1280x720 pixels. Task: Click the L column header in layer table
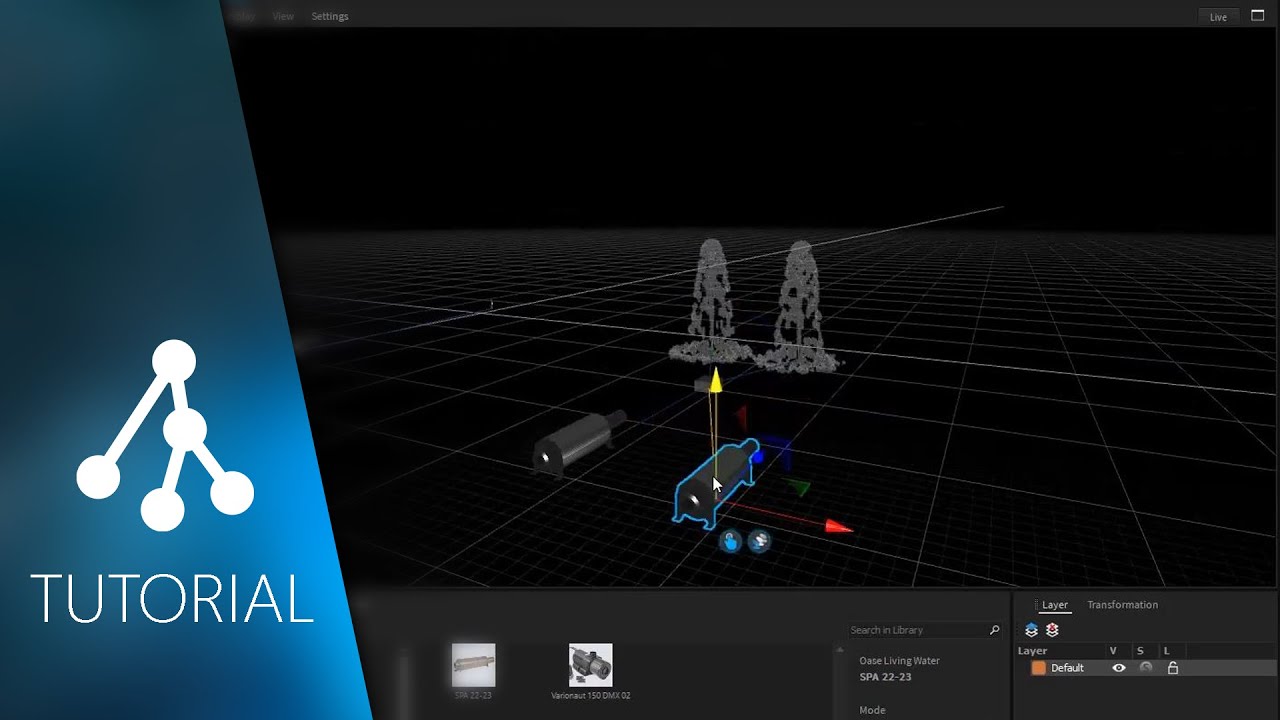coord(1166,651)
